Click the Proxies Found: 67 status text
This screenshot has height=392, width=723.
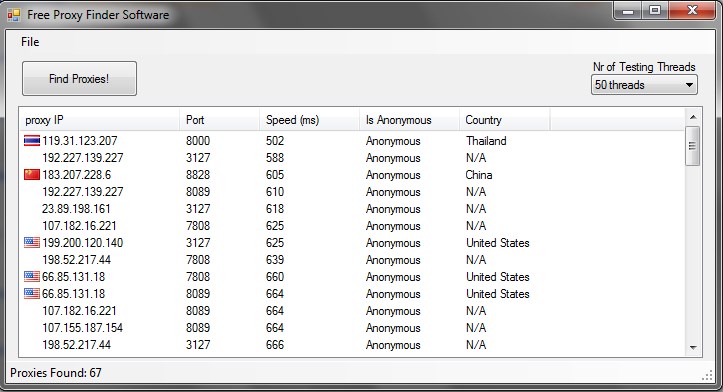tap(56, 373)
